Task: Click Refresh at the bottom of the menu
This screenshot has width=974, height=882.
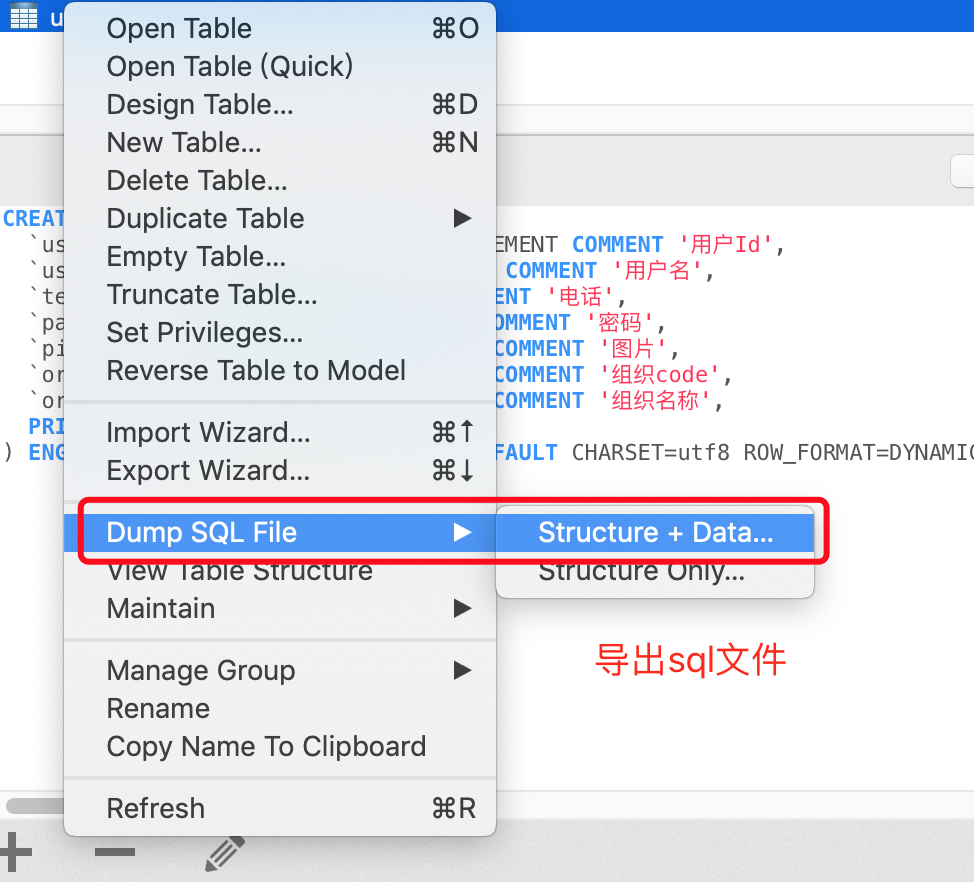Action: [x=155, y=808]
